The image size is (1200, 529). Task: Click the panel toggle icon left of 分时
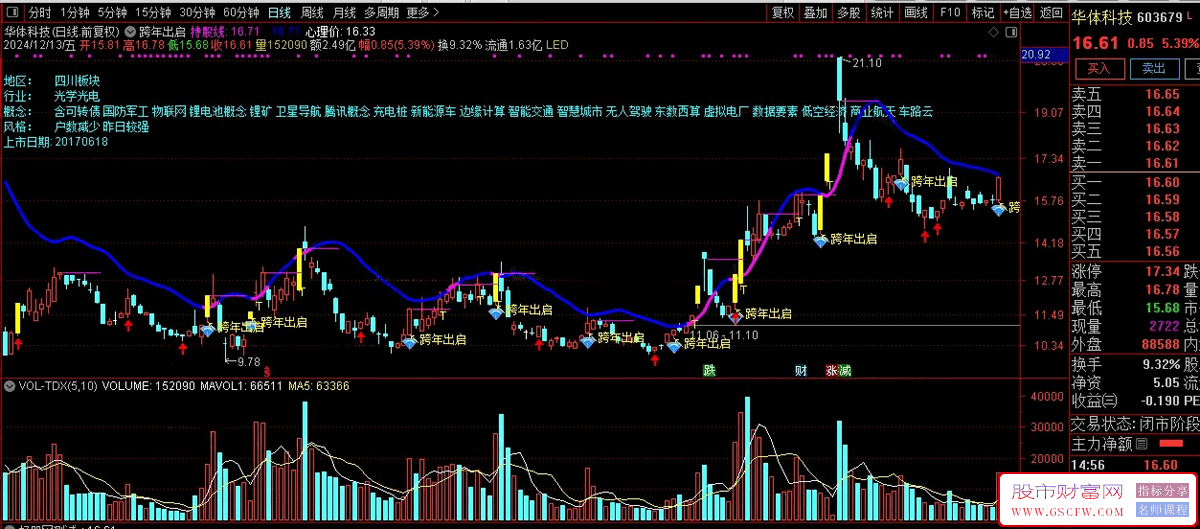point(11,13)
